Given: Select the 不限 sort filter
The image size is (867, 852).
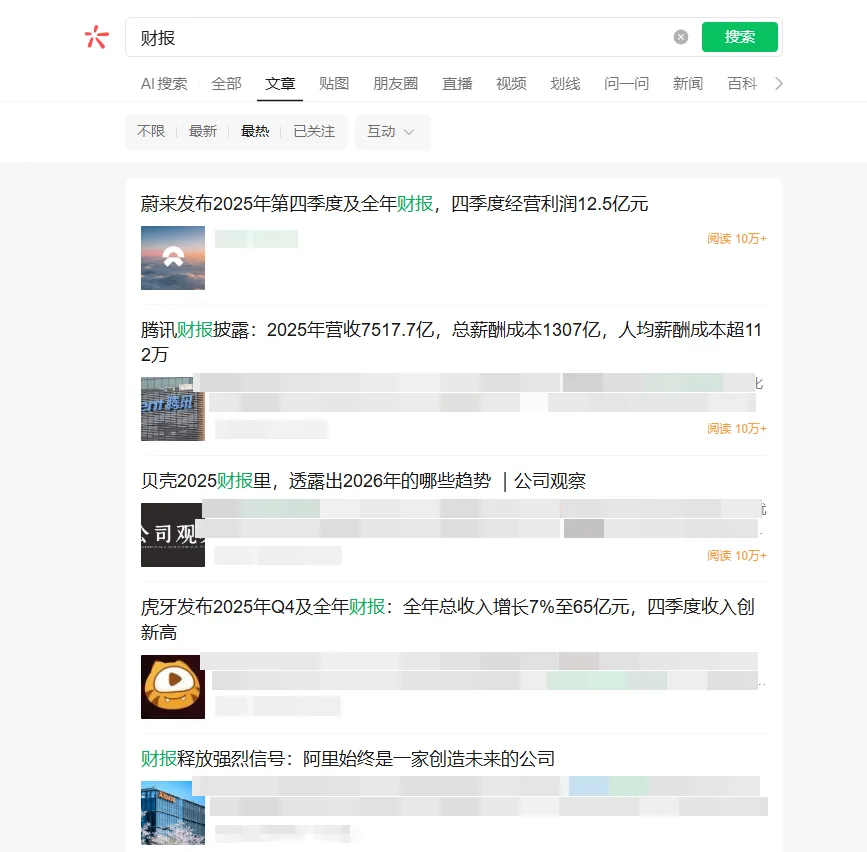Looking at the screenshot, I should (x=151, y=131).
